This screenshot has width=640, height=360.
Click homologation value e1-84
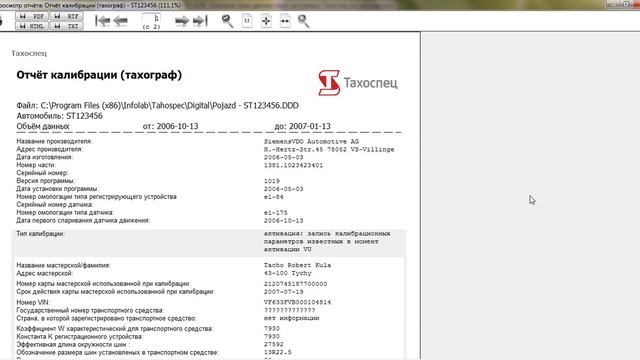click(x=274, y=197)
